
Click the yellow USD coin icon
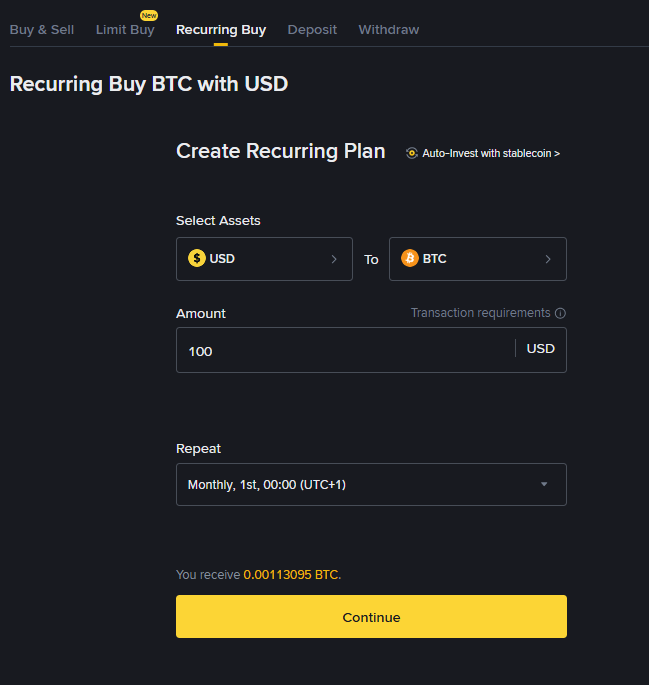[x=197, y=259]
